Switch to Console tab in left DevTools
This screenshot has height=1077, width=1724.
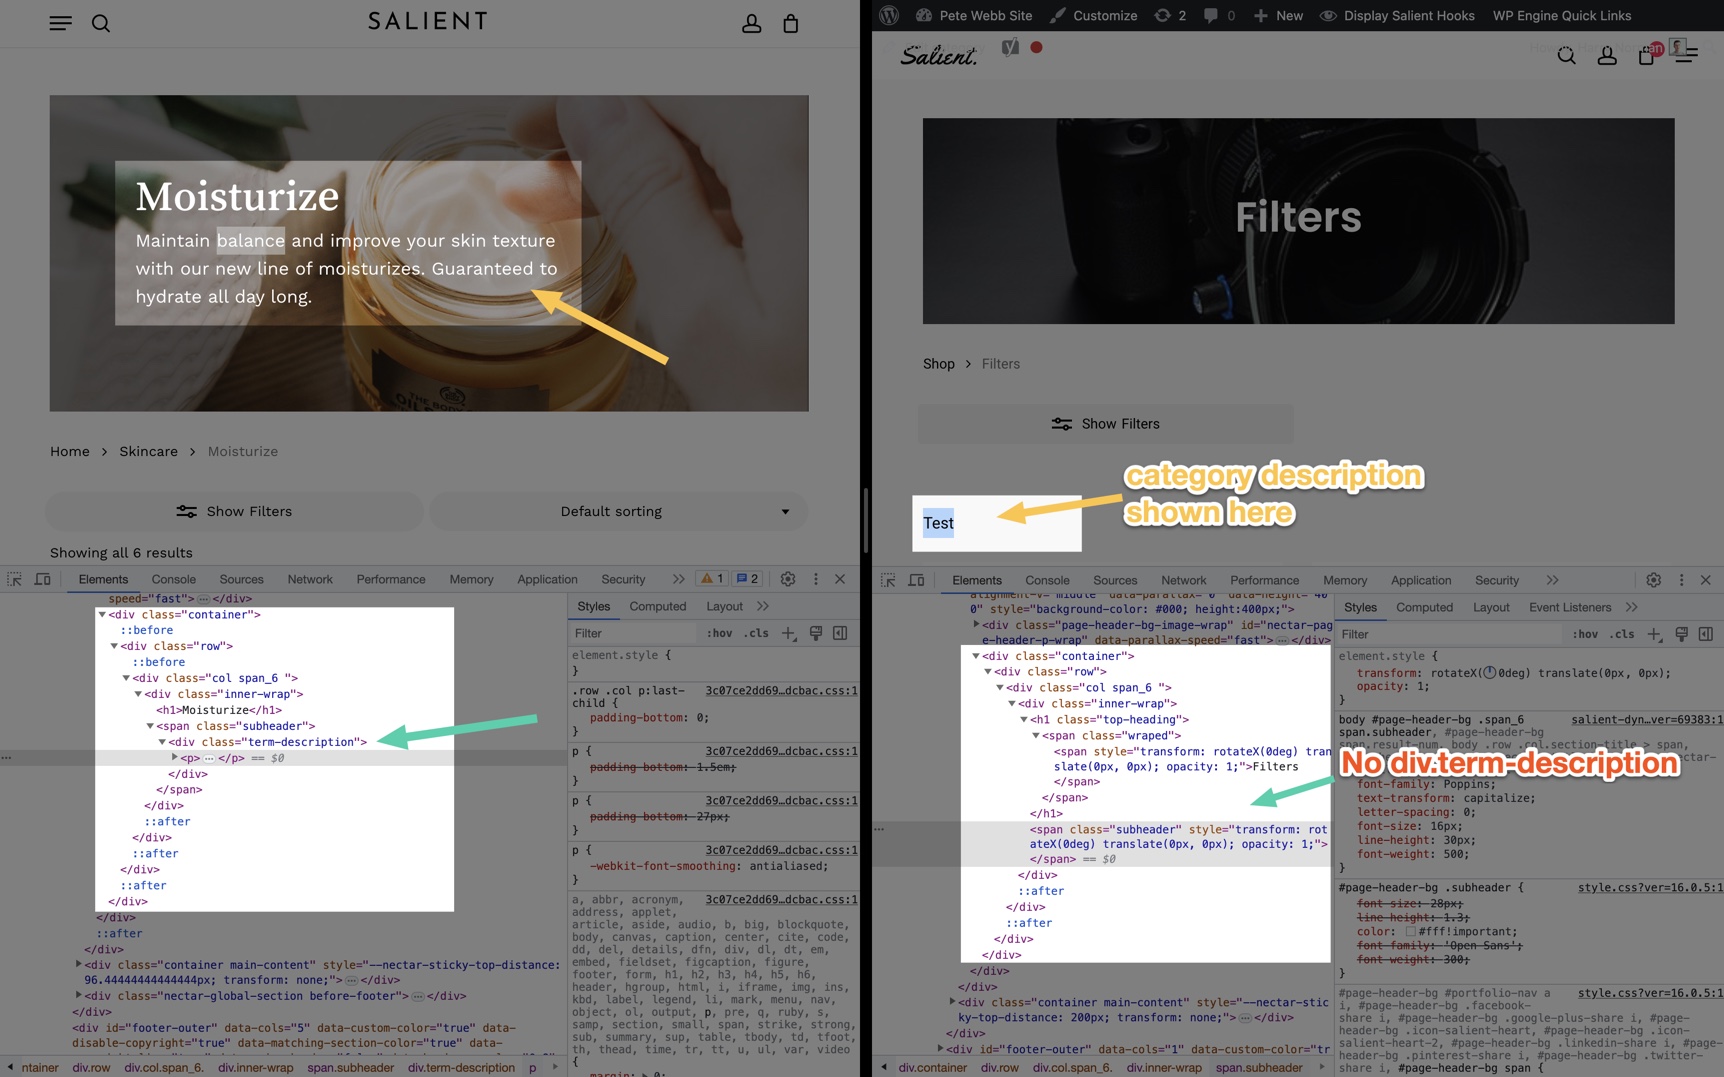173,579
